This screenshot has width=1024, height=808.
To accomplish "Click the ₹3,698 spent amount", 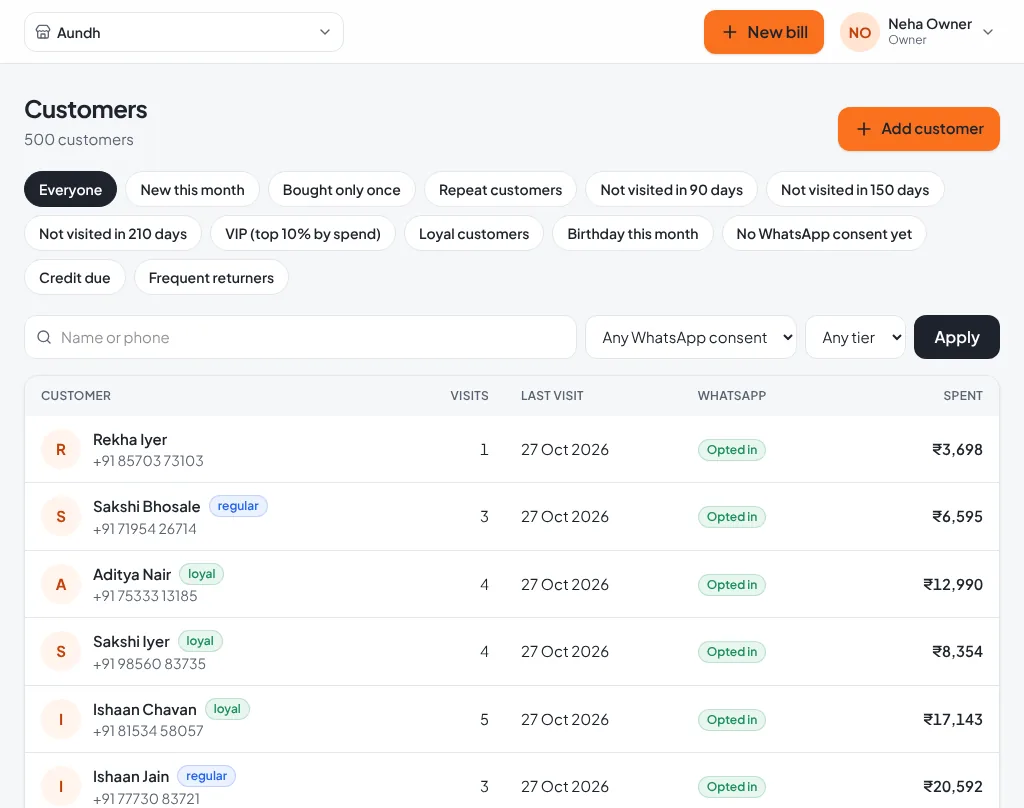I will pos(957,449).
